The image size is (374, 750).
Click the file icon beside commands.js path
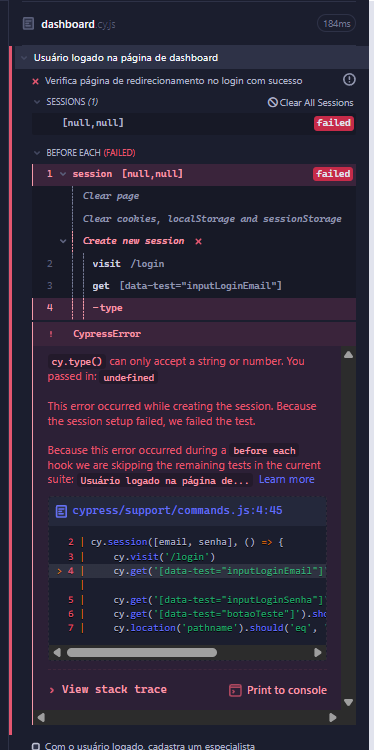tap(61, 511)
